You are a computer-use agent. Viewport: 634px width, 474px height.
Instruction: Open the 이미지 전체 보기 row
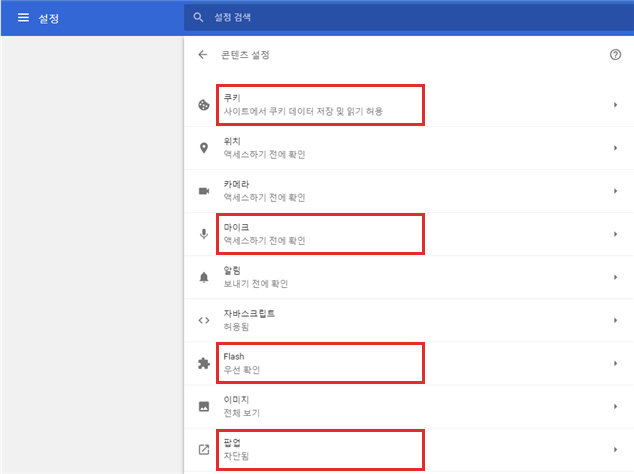pos(400,406)
